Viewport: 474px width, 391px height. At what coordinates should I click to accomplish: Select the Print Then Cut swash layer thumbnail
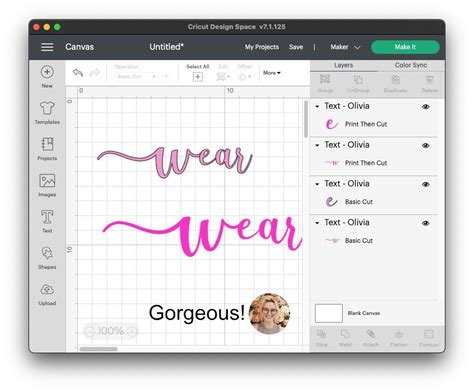[332, 163]
